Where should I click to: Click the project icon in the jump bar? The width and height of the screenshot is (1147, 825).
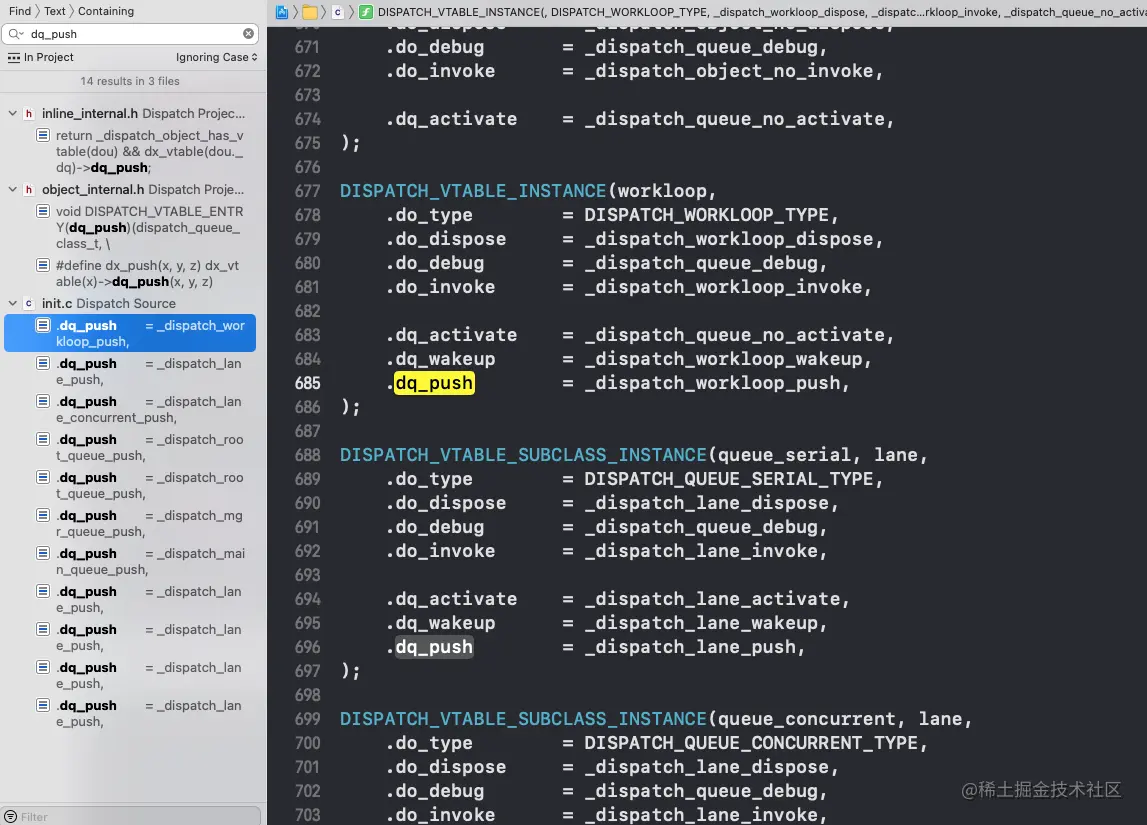coord(282,12)
